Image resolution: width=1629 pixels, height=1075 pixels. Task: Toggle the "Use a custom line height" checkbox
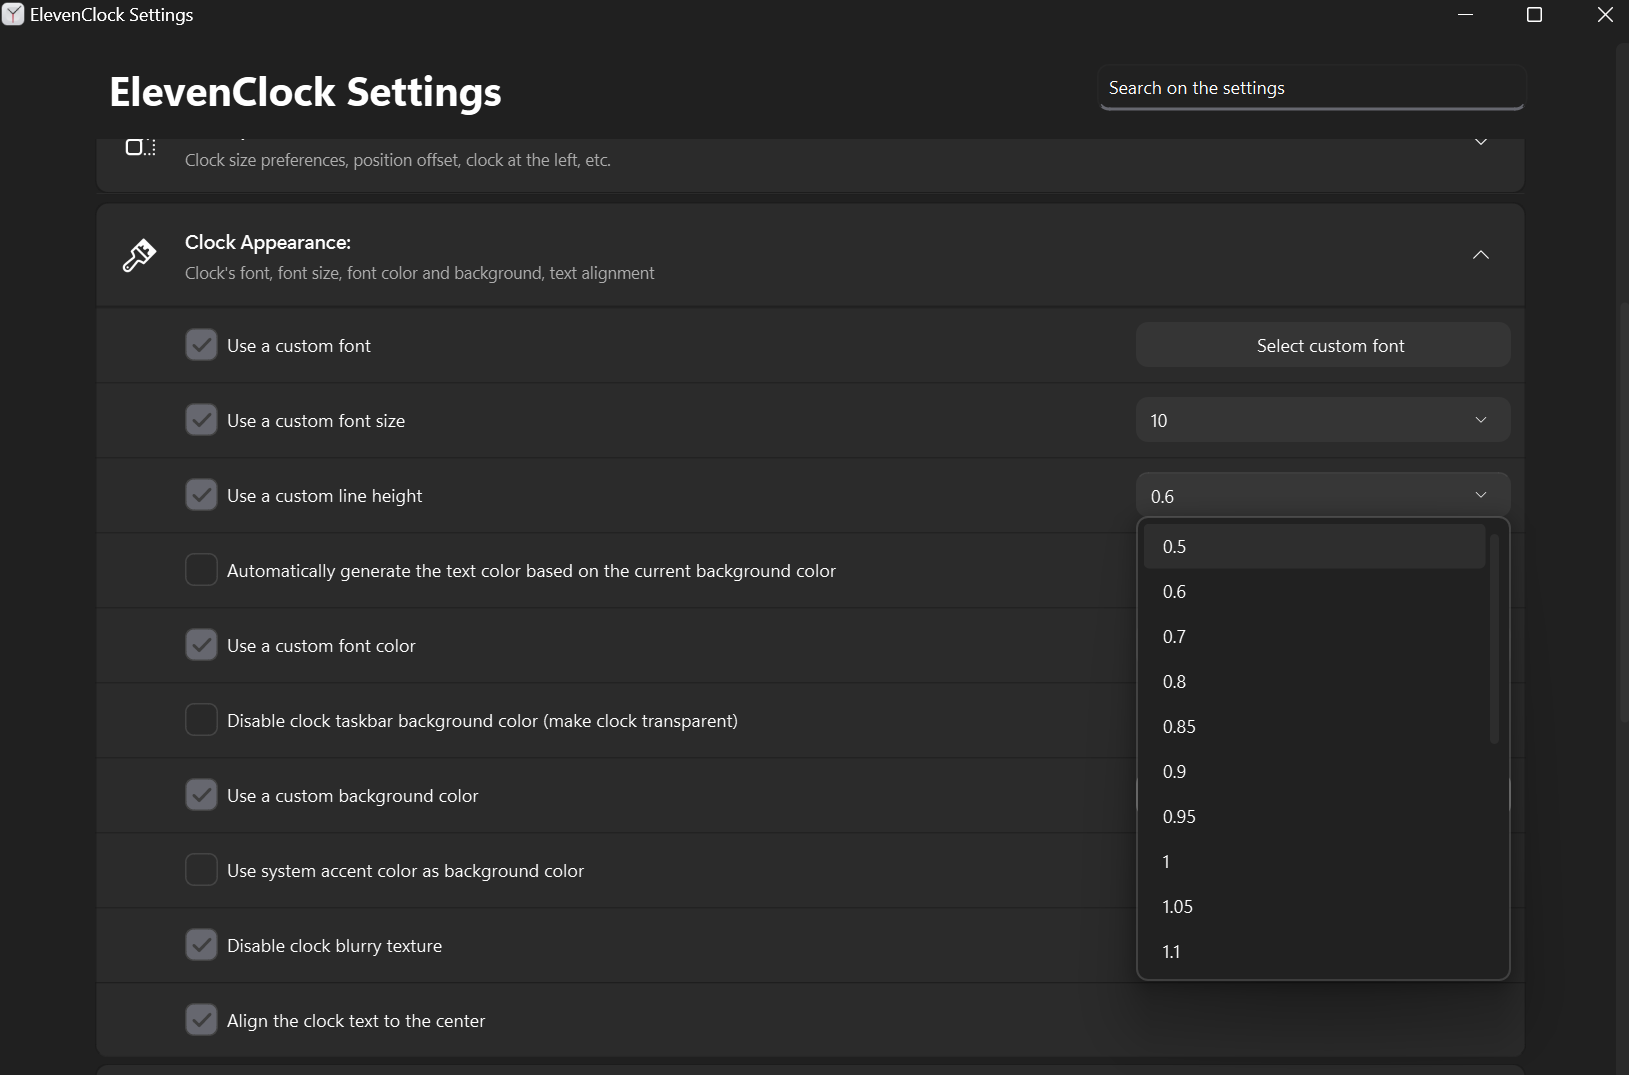201,494
